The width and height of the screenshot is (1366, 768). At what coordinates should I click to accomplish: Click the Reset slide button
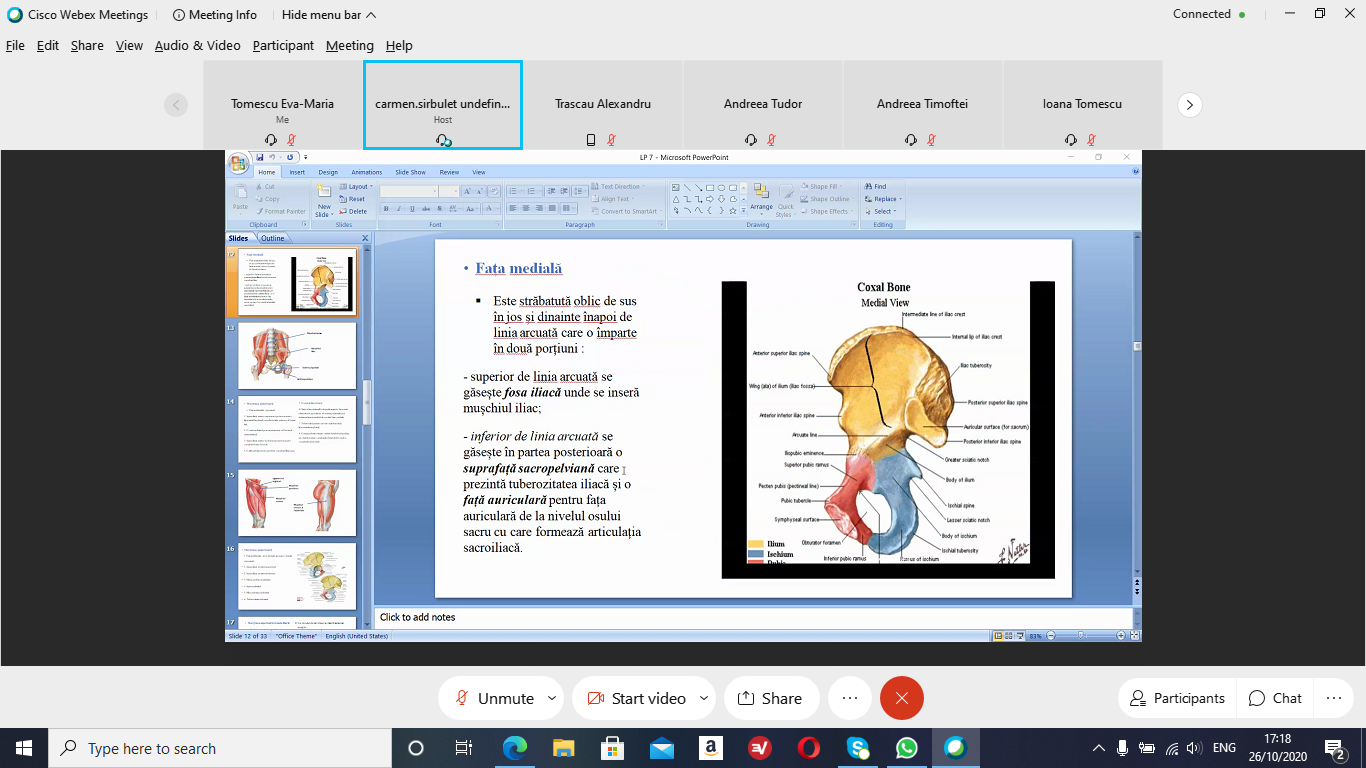click(x=353, y=199)
